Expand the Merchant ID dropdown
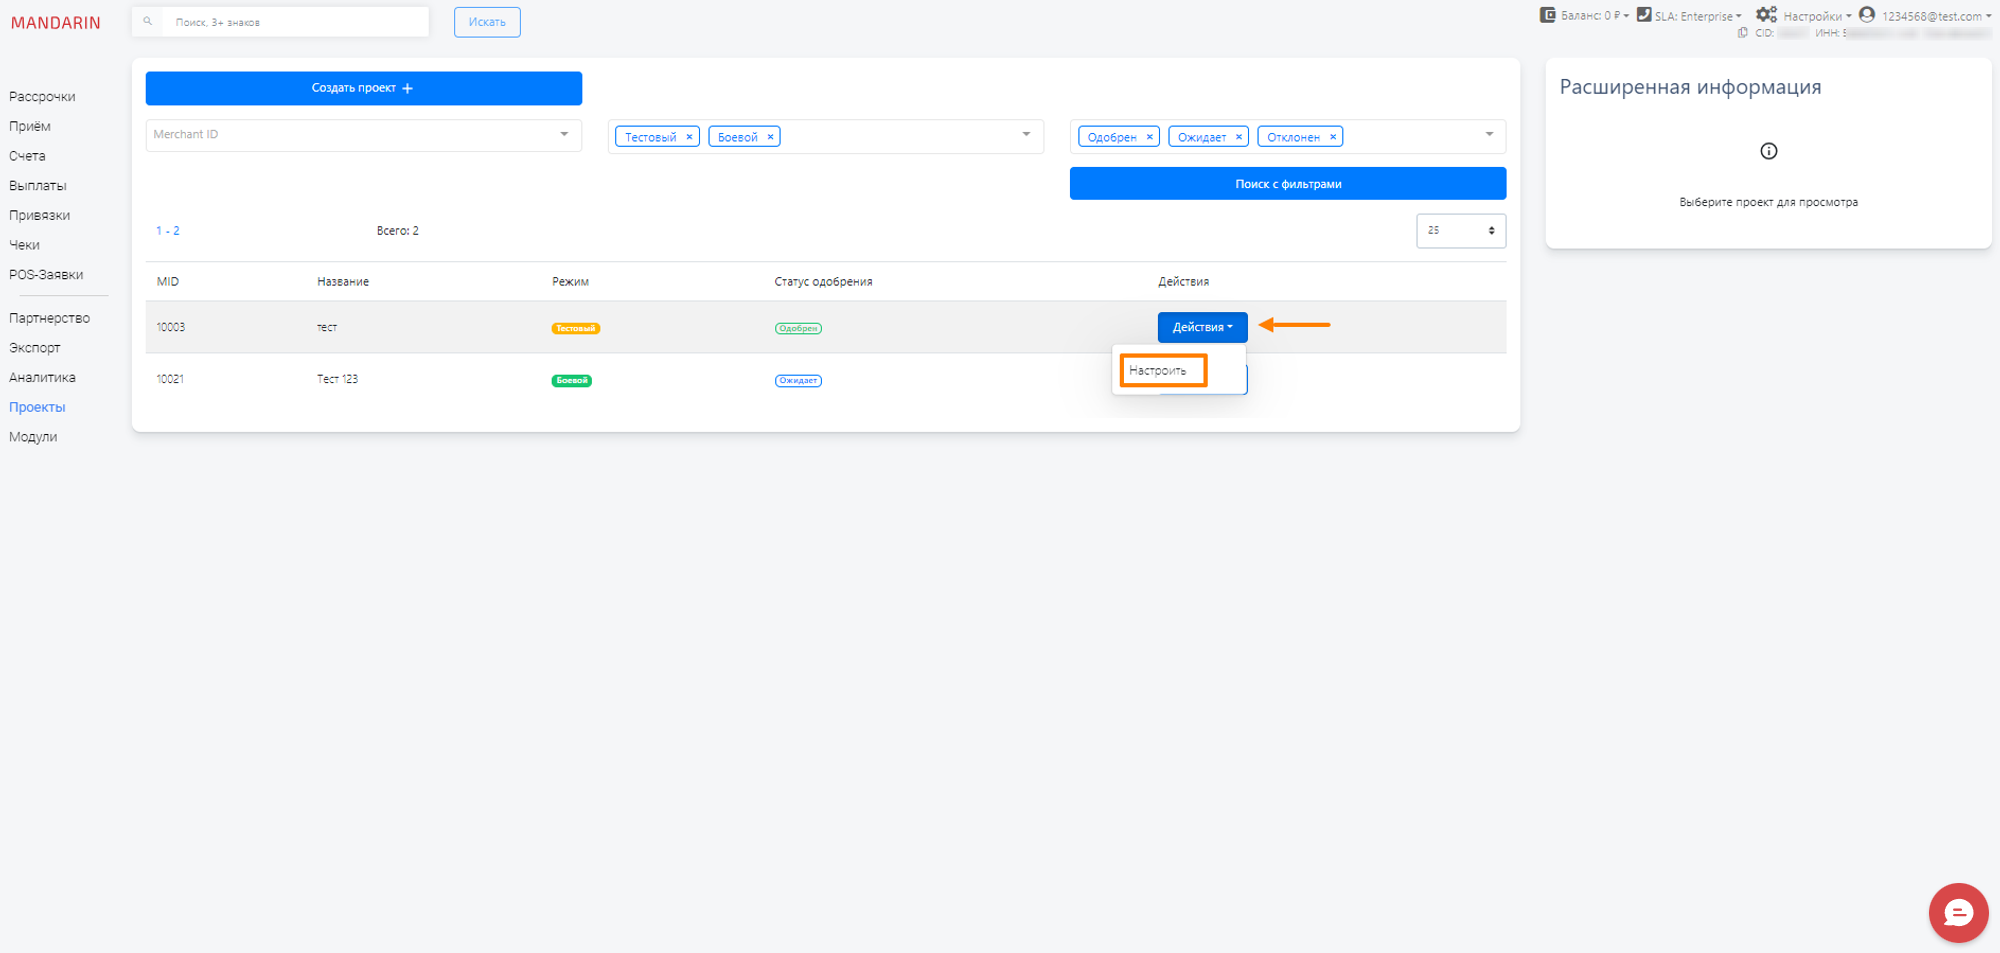The width and height of the screenshot is (2000, 953). point(564,134)
